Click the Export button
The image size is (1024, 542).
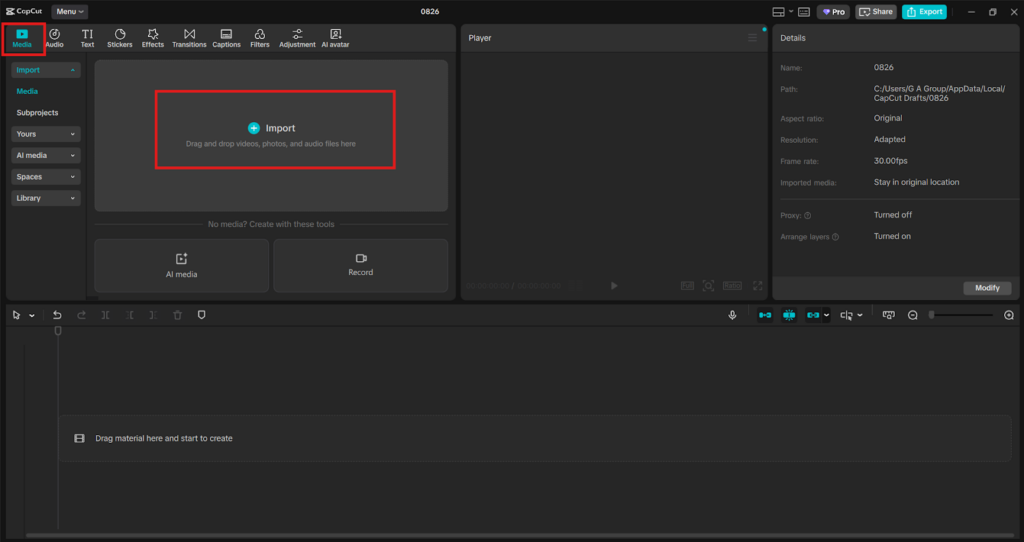point(924,12)
